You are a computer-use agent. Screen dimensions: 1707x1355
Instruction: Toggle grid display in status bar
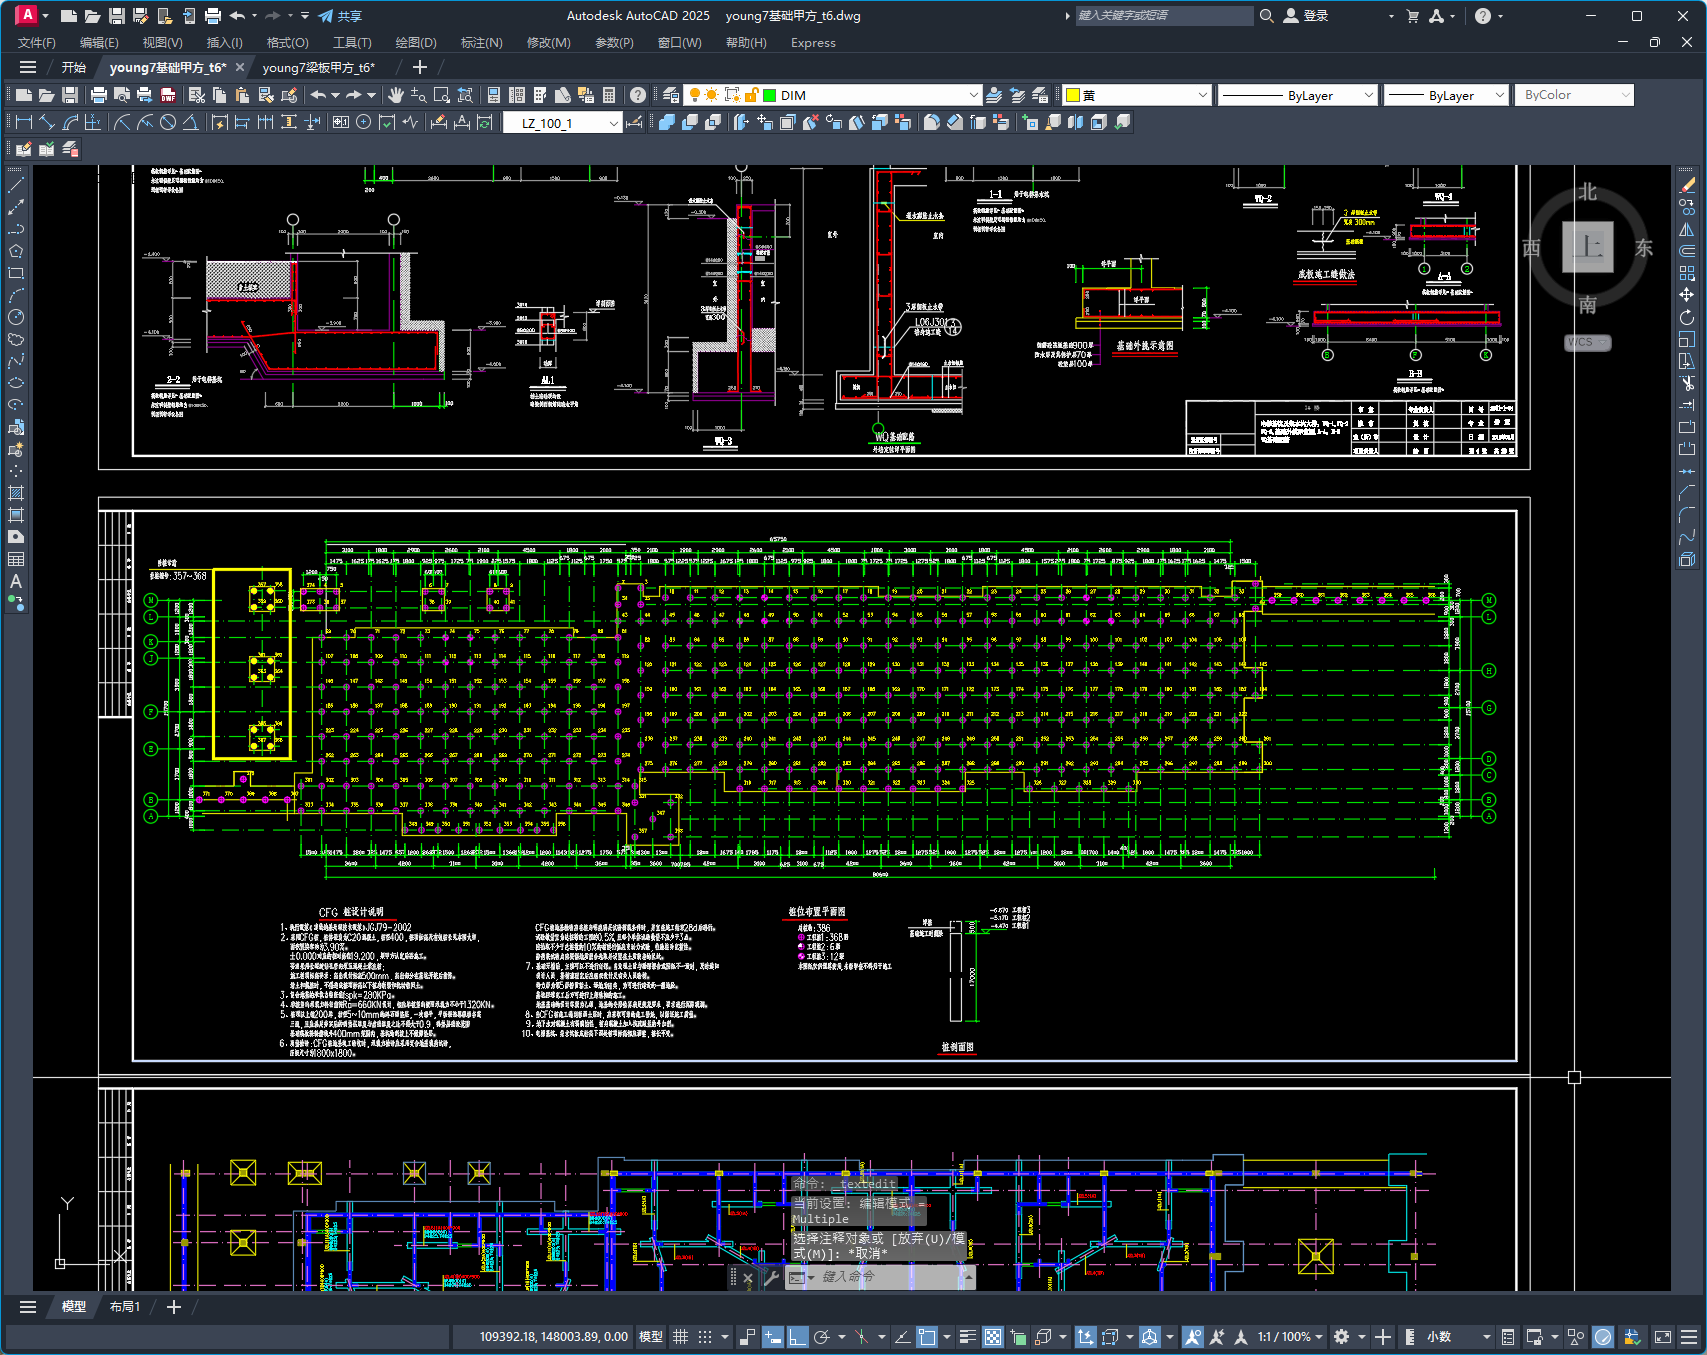(x=680, y=1336)
